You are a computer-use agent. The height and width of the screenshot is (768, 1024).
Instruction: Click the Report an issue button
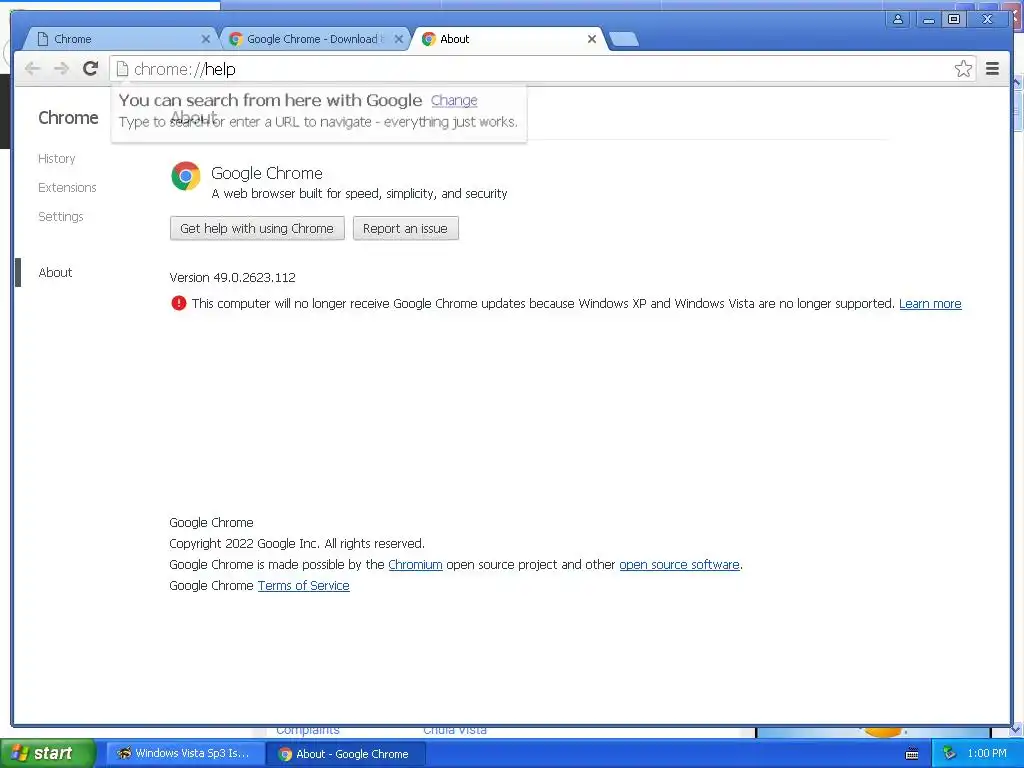pos(406,229)
